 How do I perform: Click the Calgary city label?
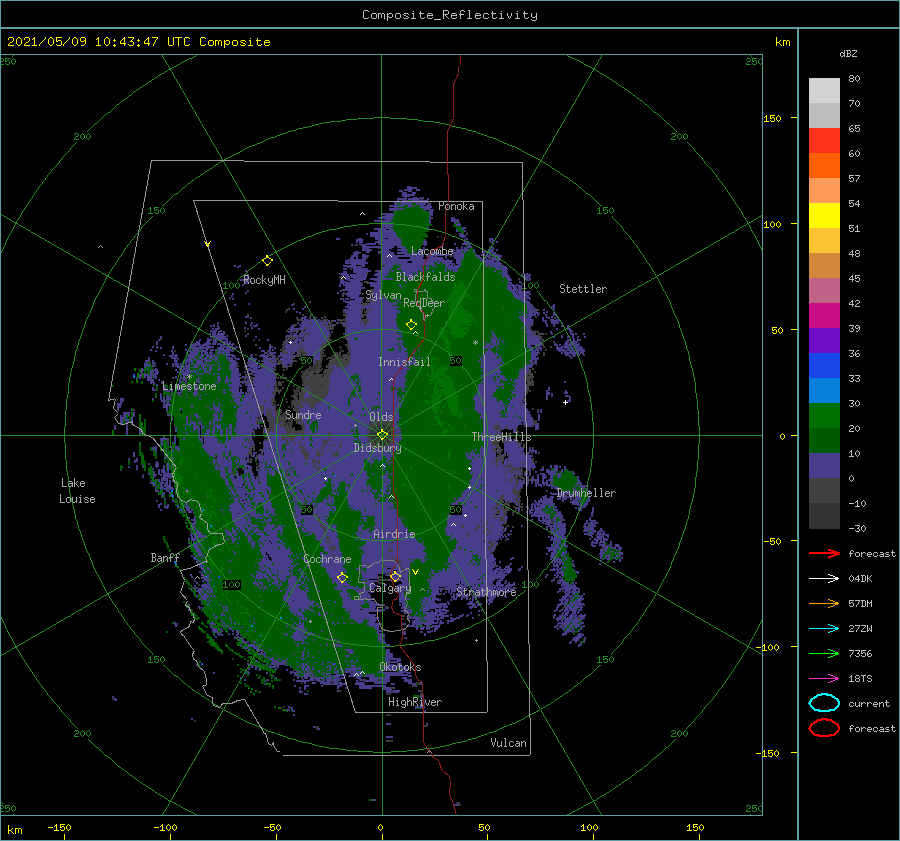tap(390, 588)
